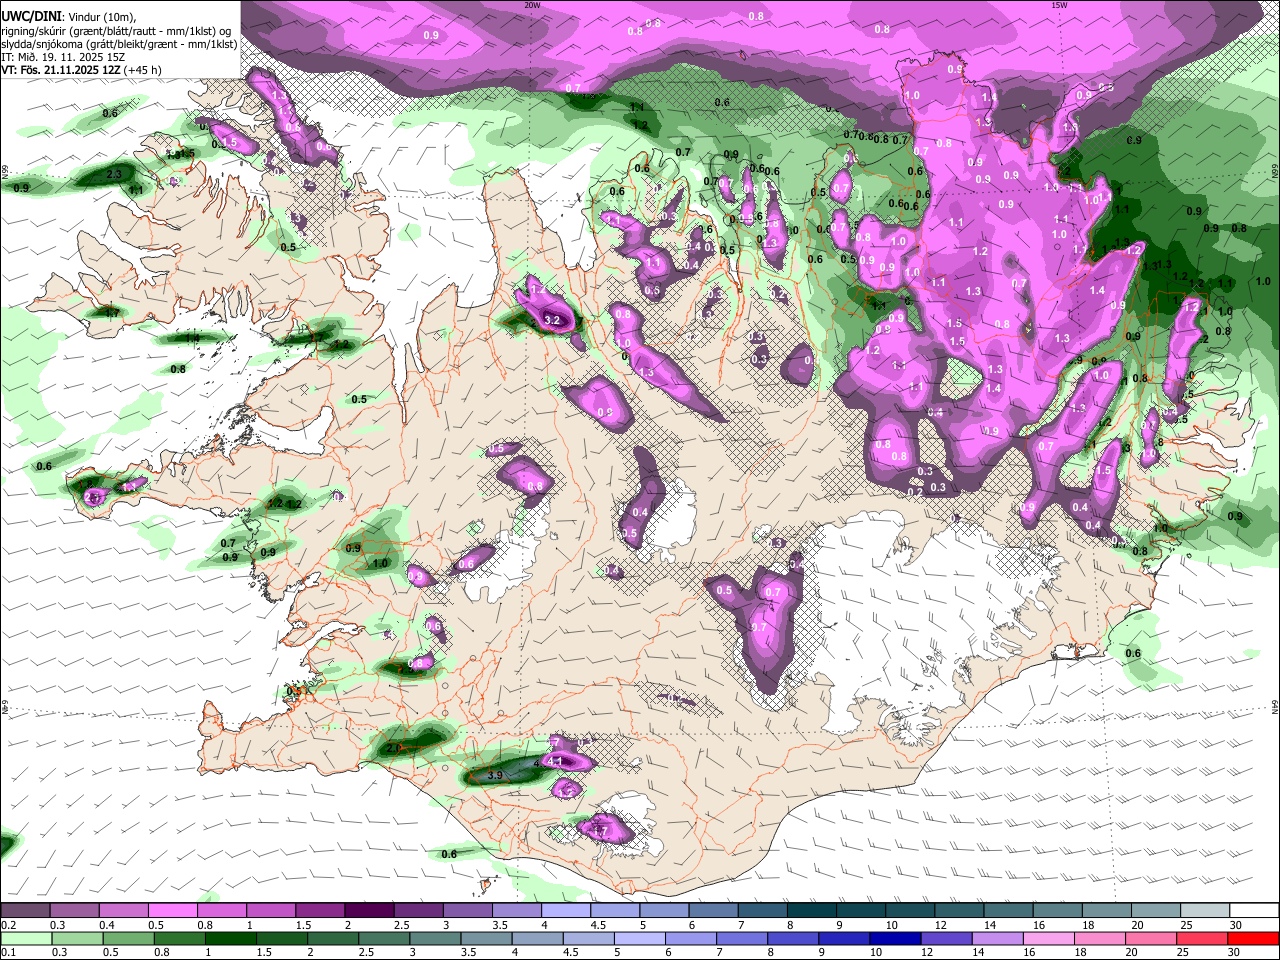Click the deep navy blue swatch in the rain scale

[x=894, y=939]
